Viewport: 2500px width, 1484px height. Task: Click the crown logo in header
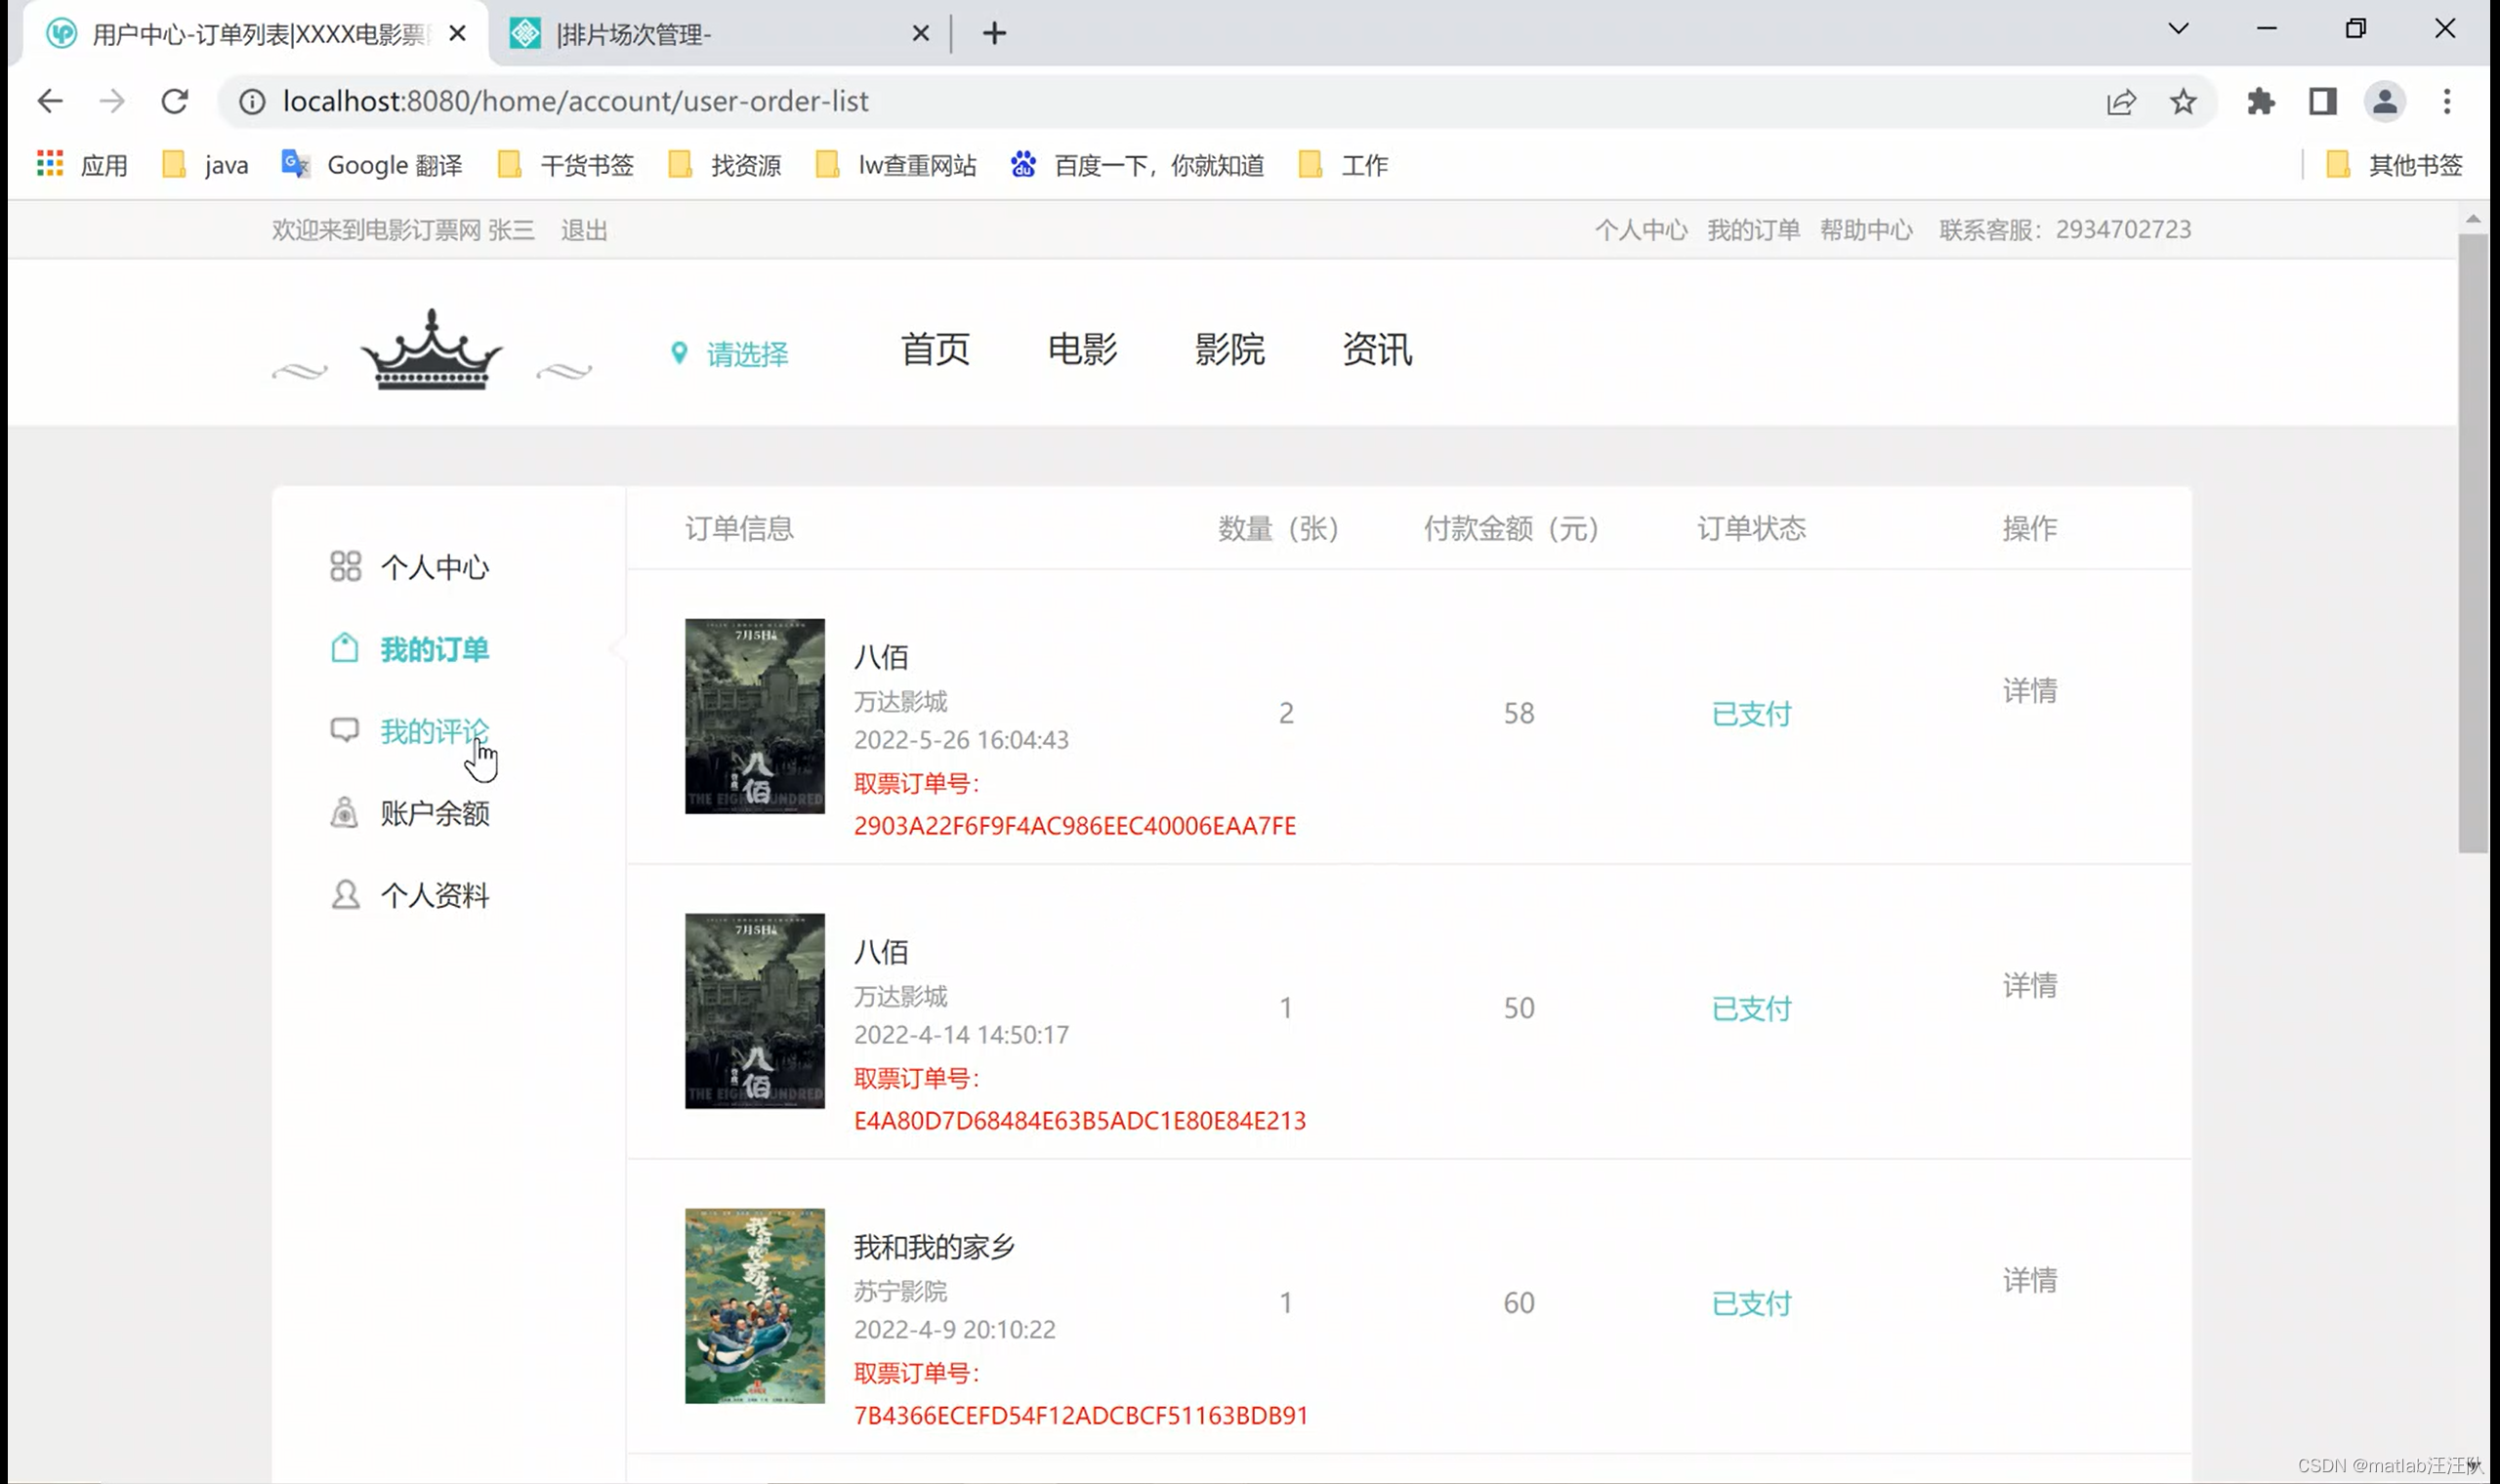click(431, 350)
